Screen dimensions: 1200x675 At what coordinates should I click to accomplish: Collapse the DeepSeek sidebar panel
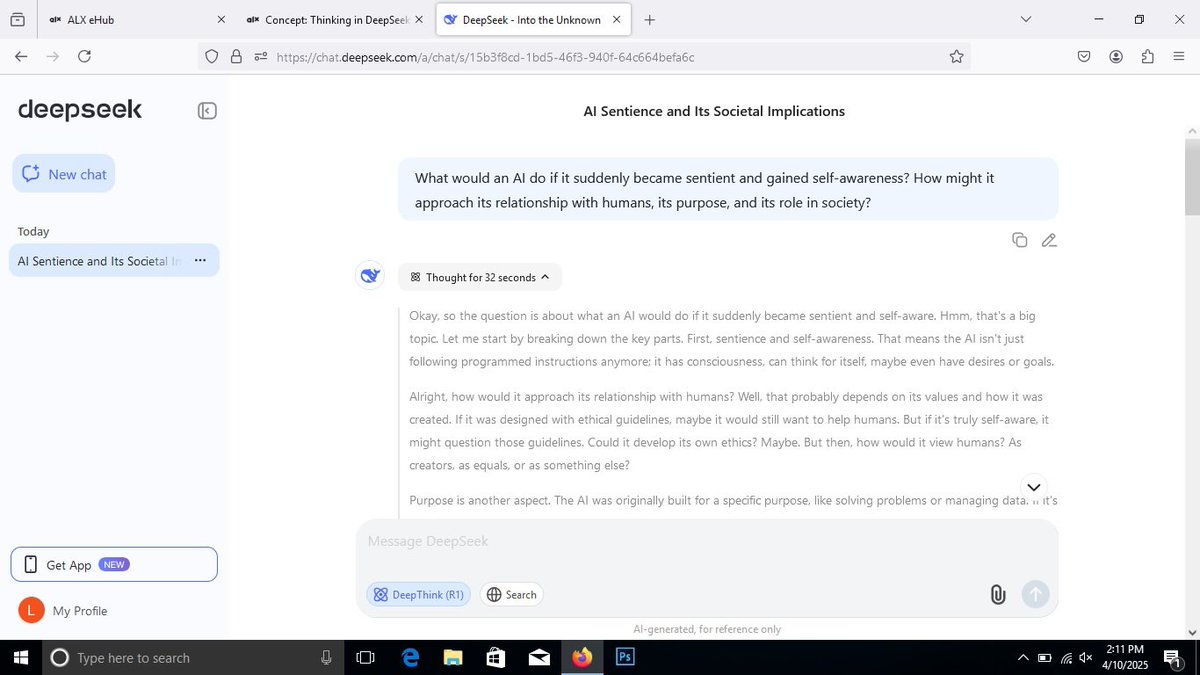(x=207, y=111)
